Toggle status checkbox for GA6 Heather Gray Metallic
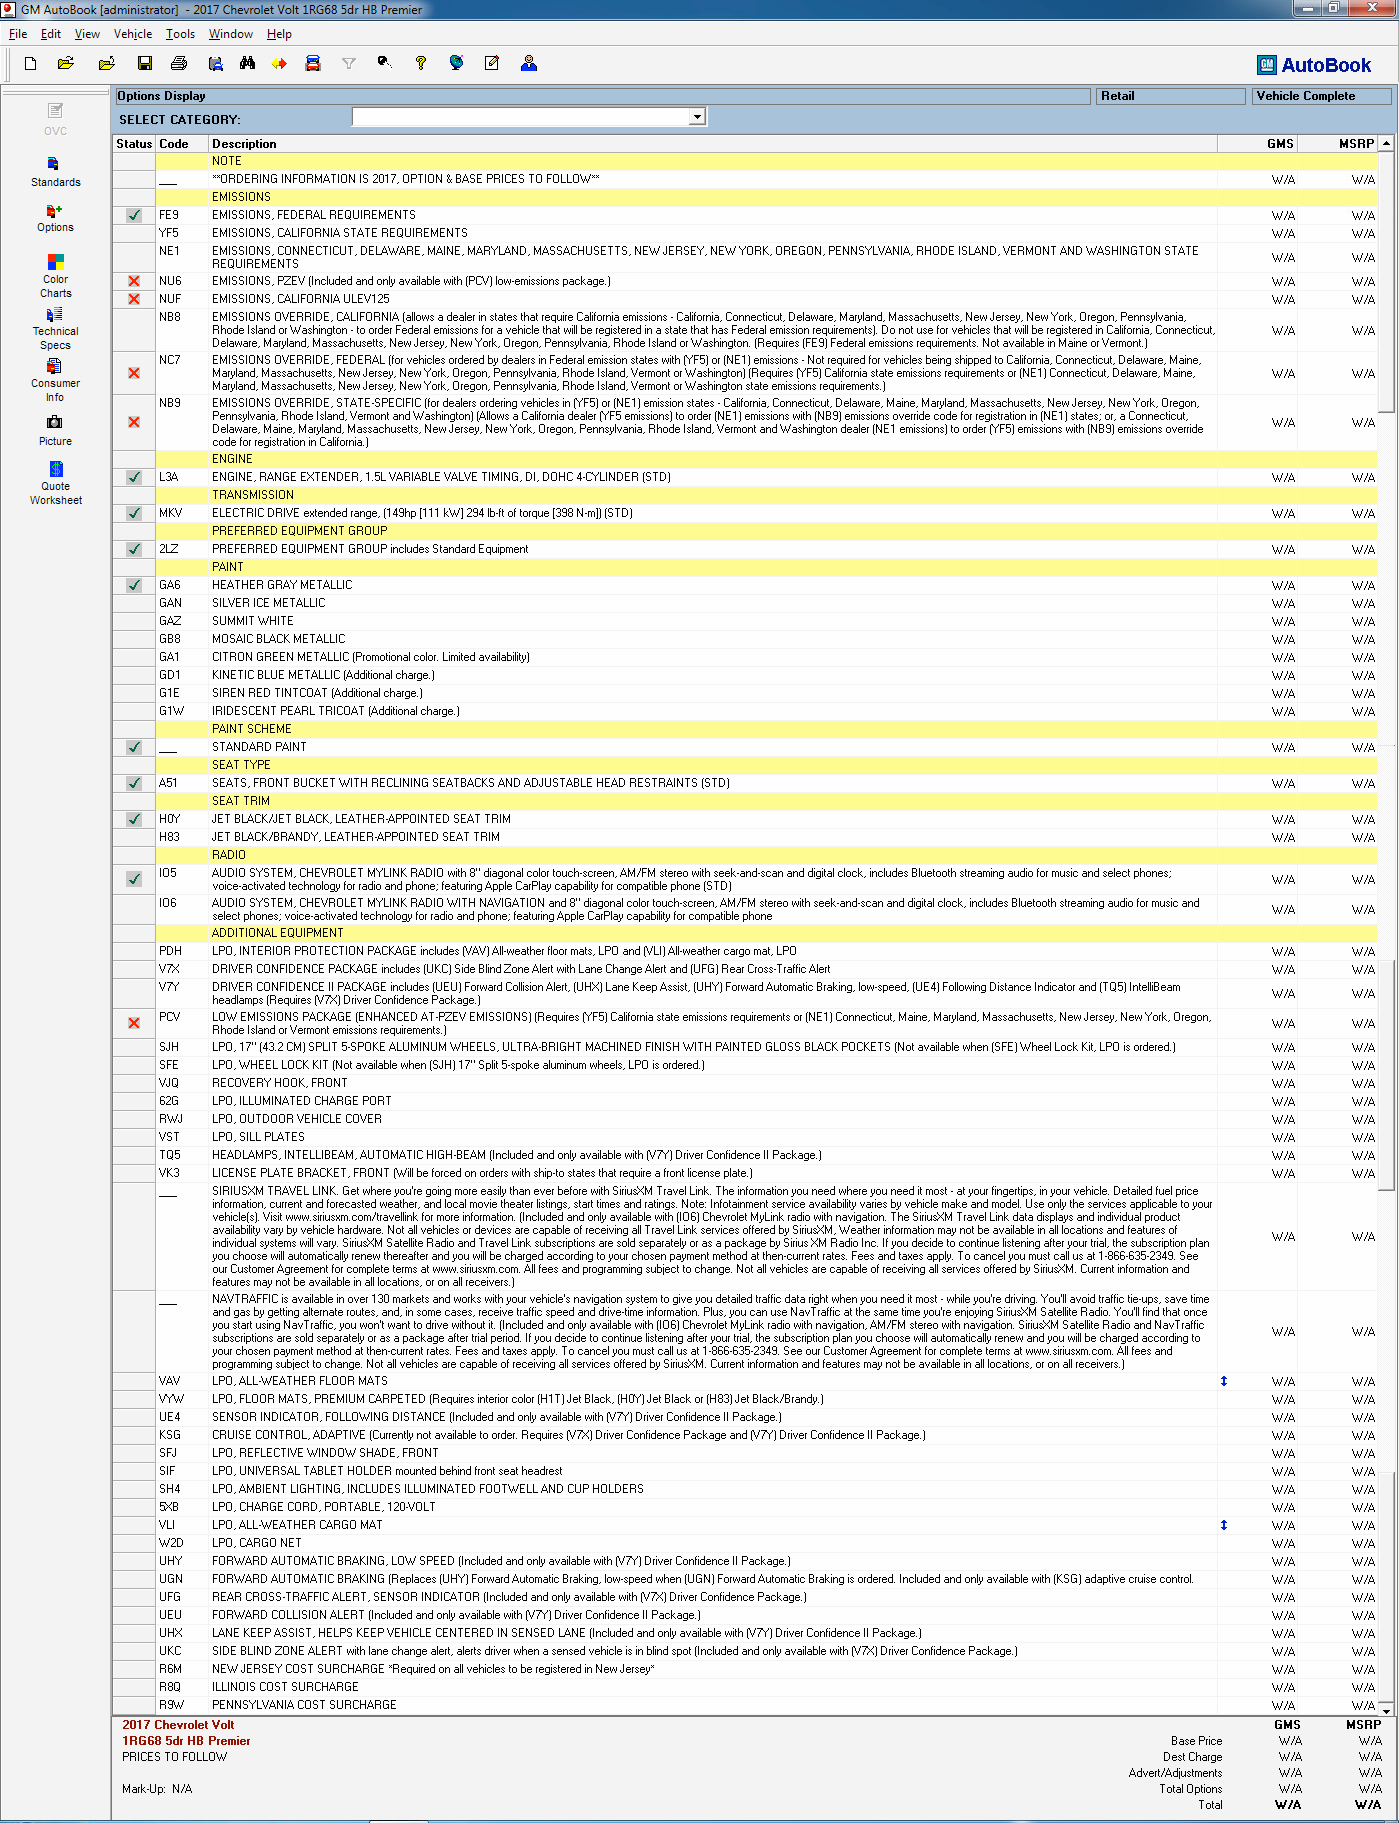Viewport: 1399px width, 1823px height. 134,585
